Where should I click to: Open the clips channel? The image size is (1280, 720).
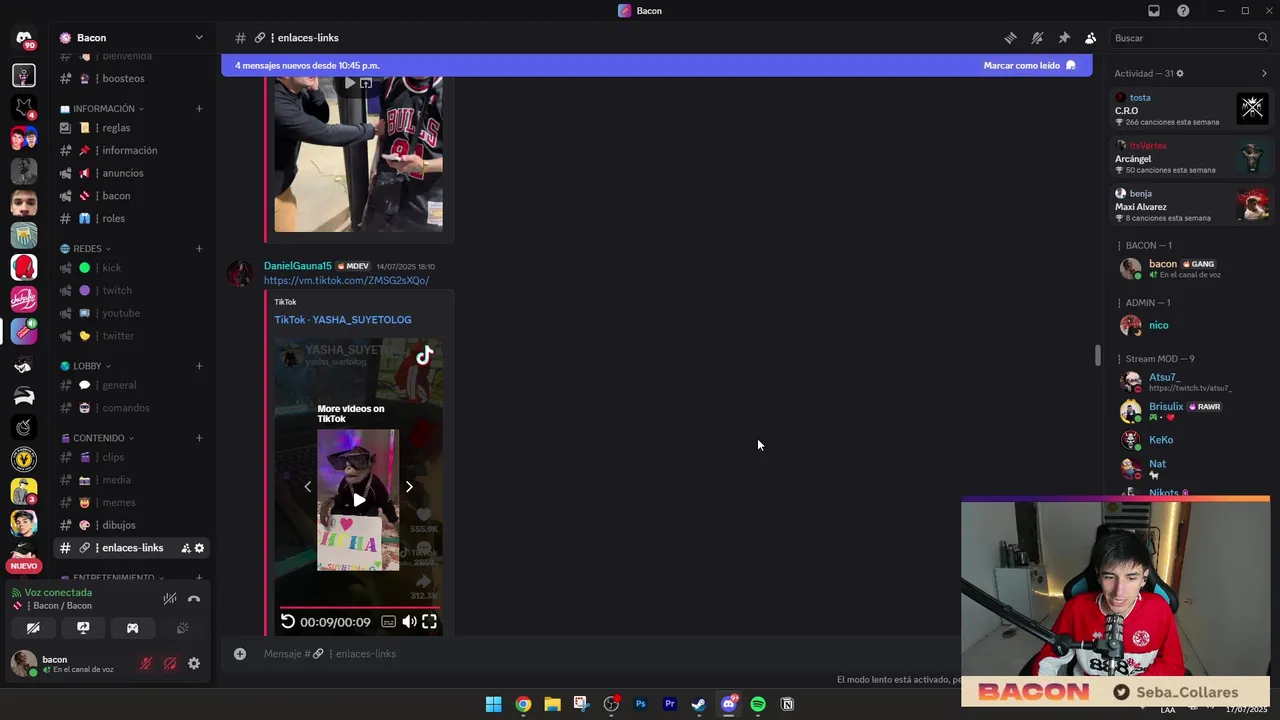(x=132, y=457)
